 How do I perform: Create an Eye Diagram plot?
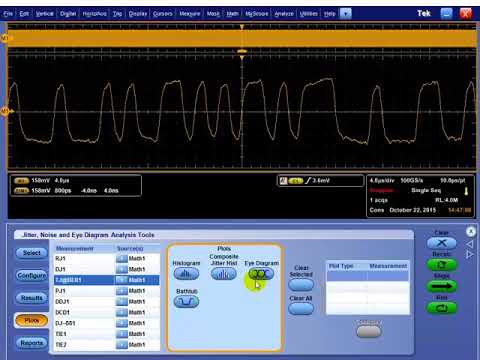click(261, 274)
